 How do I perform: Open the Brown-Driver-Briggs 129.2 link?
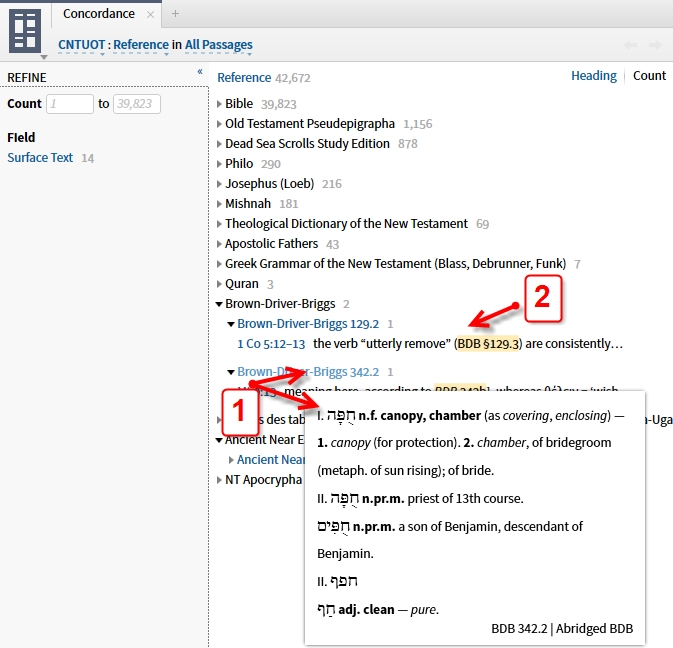point(308,324)
